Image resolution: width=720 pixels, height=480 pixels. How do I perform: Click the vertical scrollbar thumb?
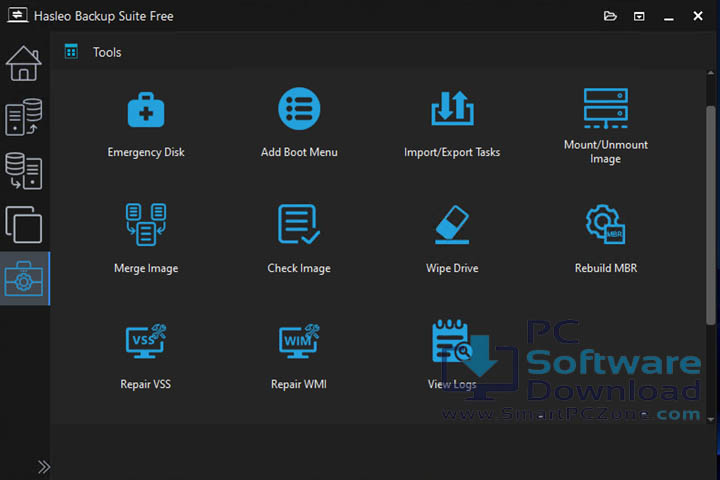coord(711,215)
